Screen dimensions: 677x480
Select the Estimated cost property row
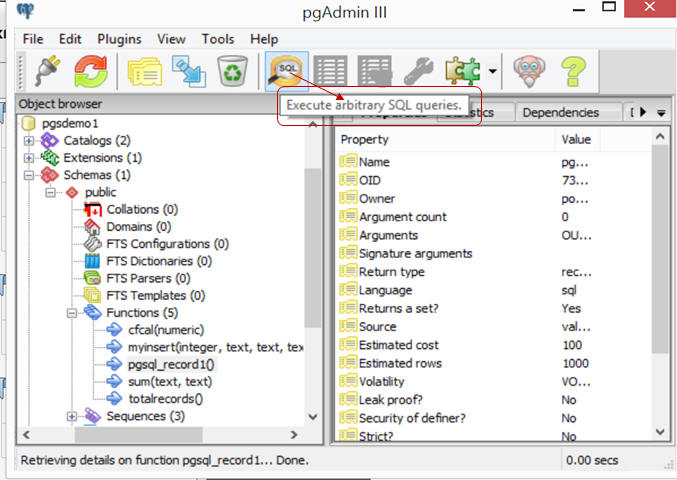click(x=496, y=345)
